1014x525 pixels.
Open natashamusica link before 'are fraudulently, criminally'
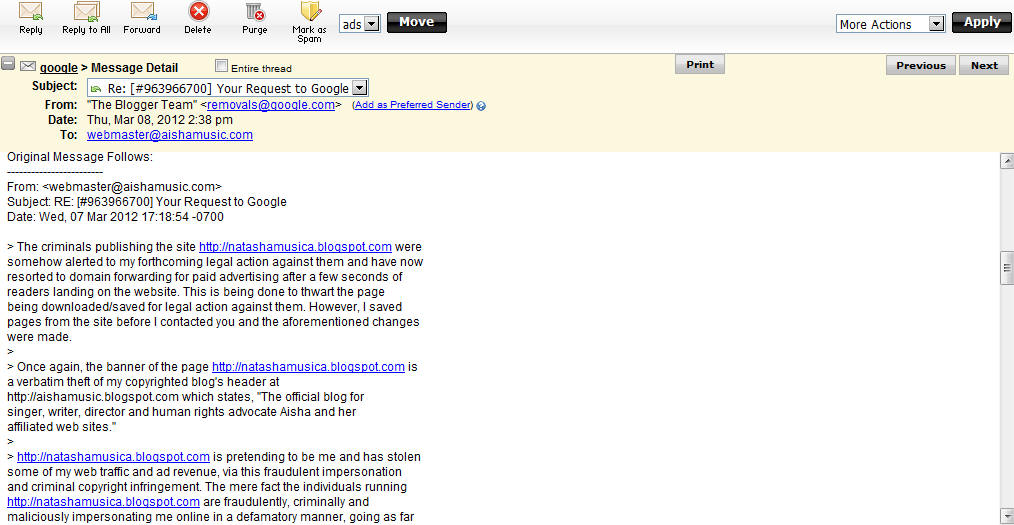pyautogui.click(x=103, y=502)
